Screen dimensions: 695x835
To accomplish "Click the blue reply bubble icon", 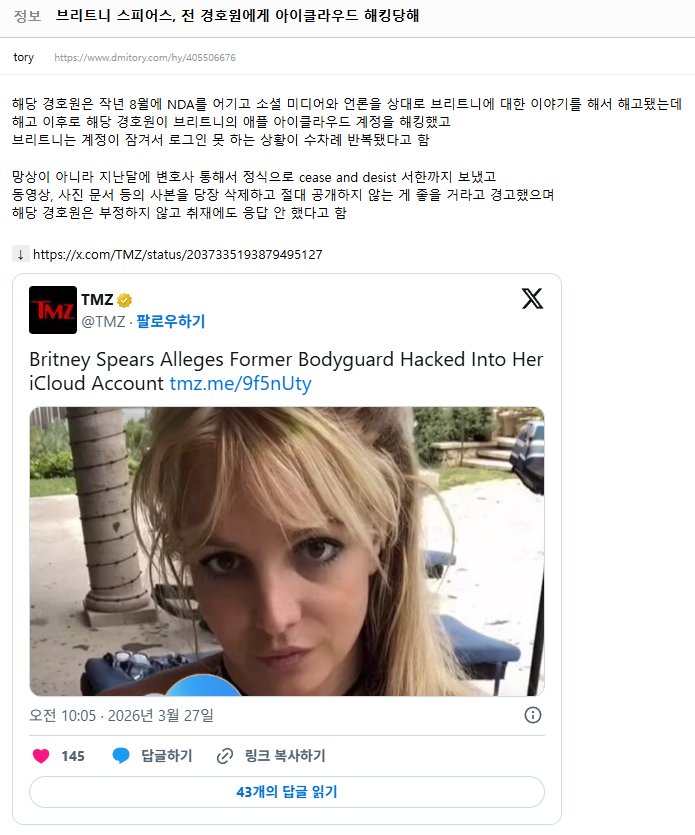I will pyautogui.click(x=121, y=756).
